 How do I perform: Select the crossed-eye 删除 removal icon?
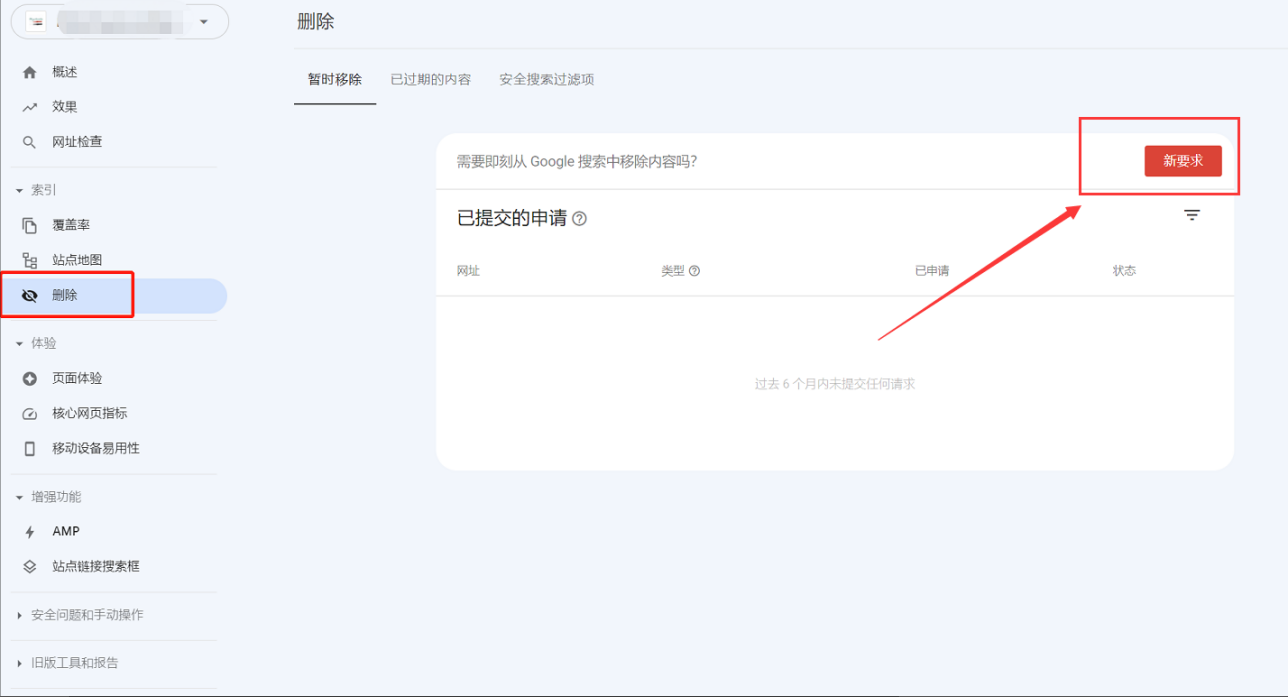[30, 295]
